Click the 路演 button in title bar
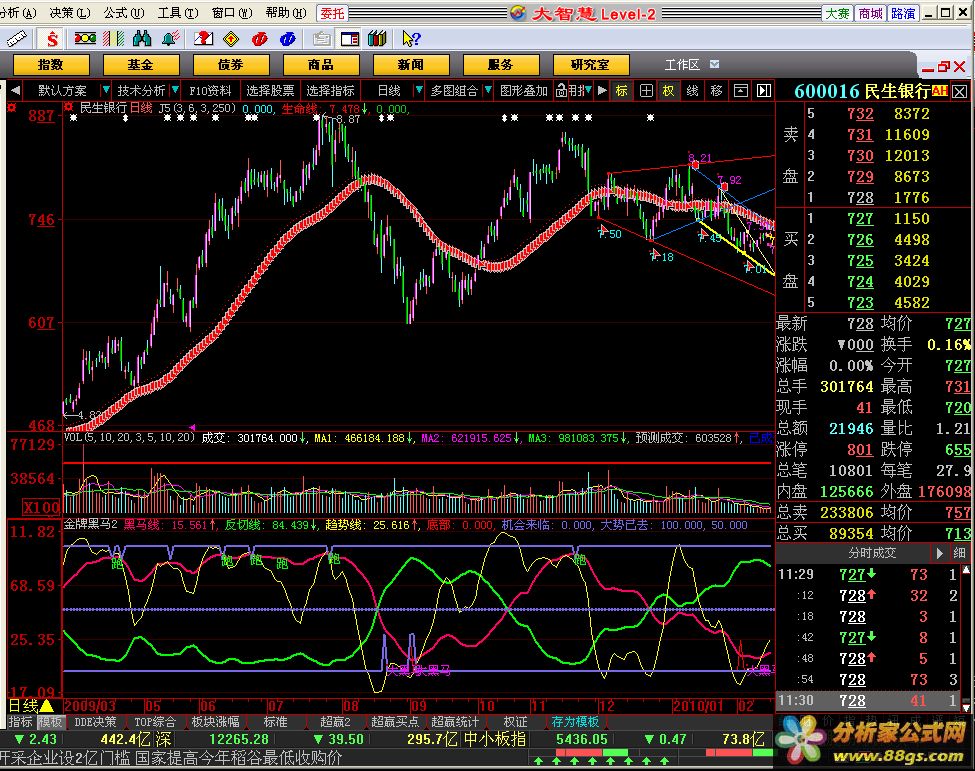This screenshot has width=975, height=771. [x=903, y=13]
